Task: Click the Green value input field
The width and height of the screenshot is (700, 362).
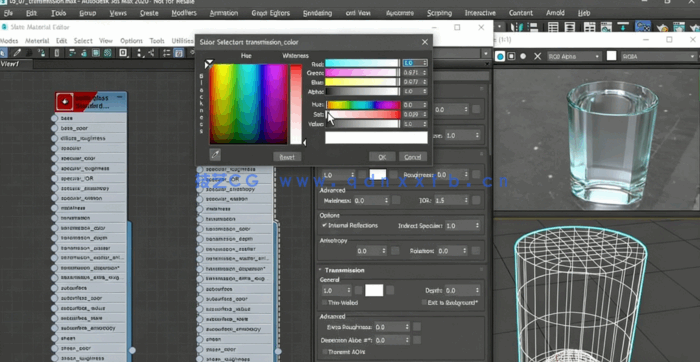Action: pos(412,72)
